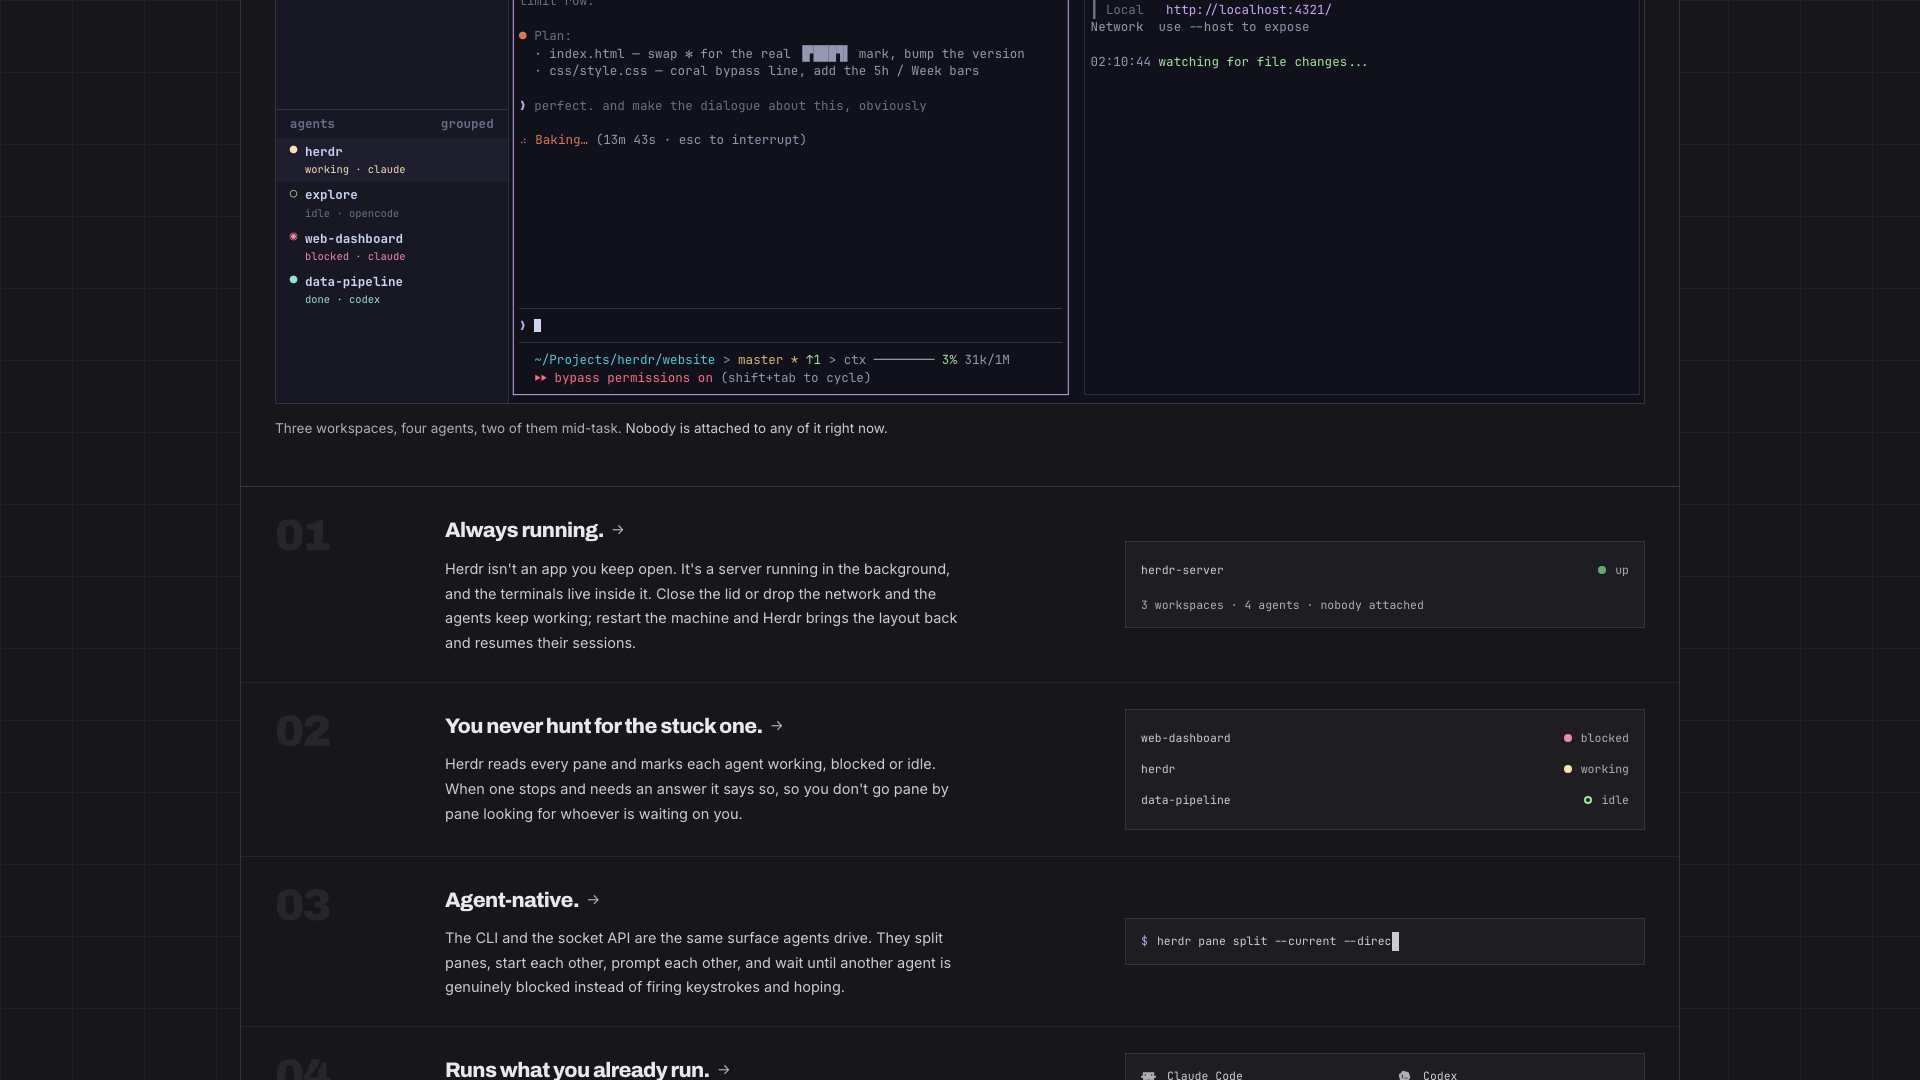The width and height of the screenshot is (1920, 1080).
Task: Click the yellow working dot in herdr status row
Action: (x=1568, y=769)
